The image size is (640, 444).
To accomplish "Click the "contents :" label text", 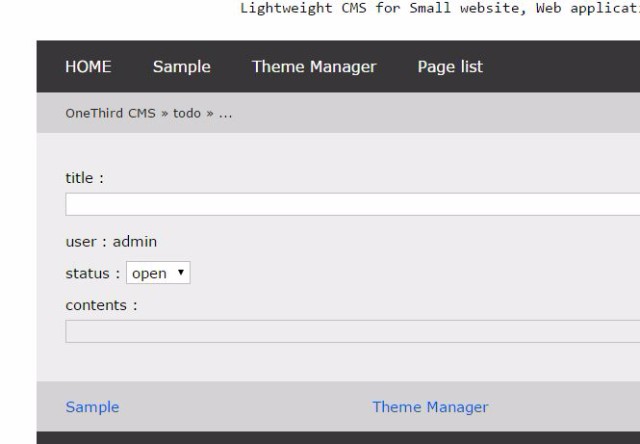I will (101, 305).
